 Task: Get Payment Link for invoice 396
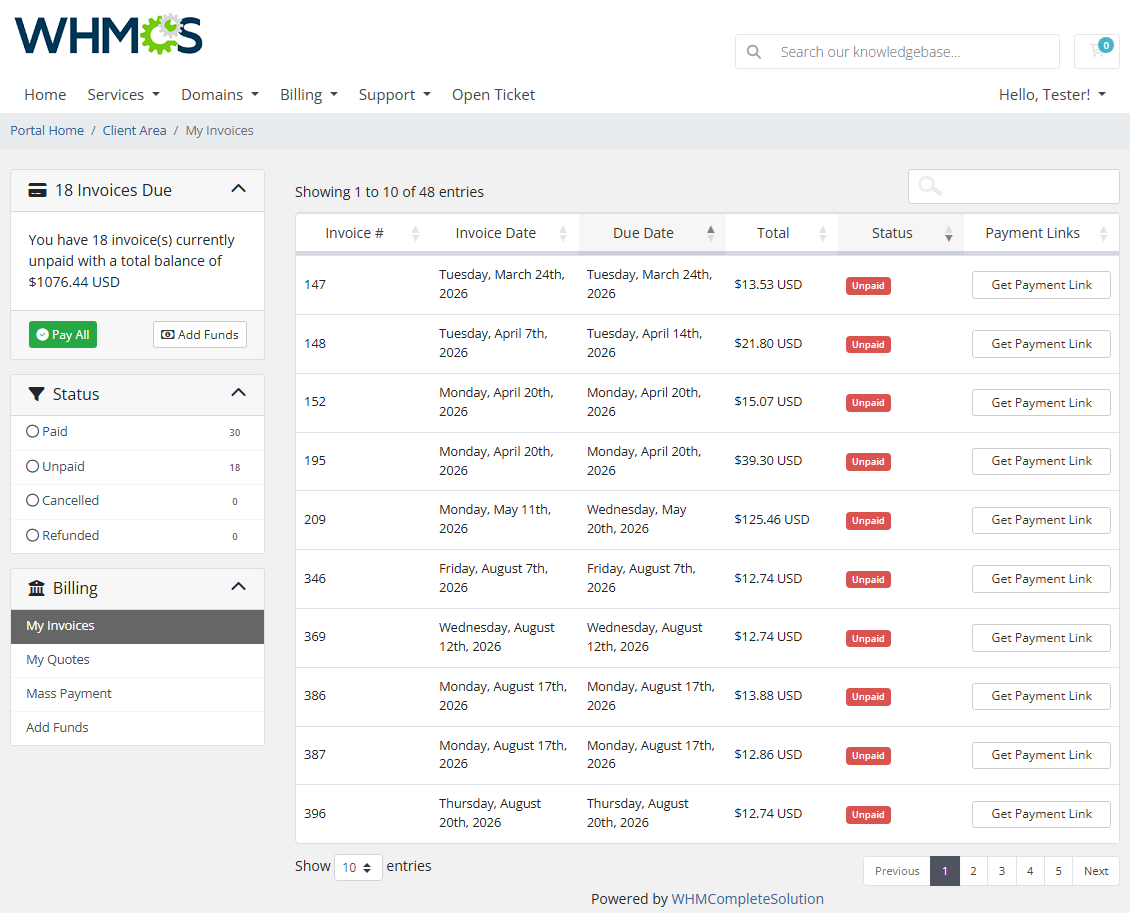pyautogui.click(x=1041, y=814)
